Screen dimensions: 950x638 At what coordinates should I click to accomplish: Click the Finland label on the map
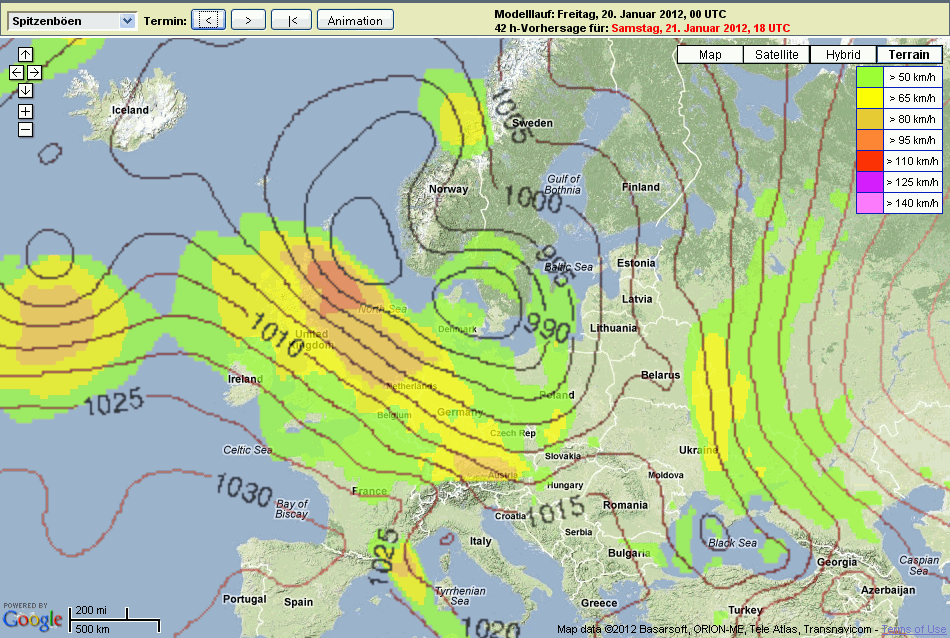coord(641,187)
